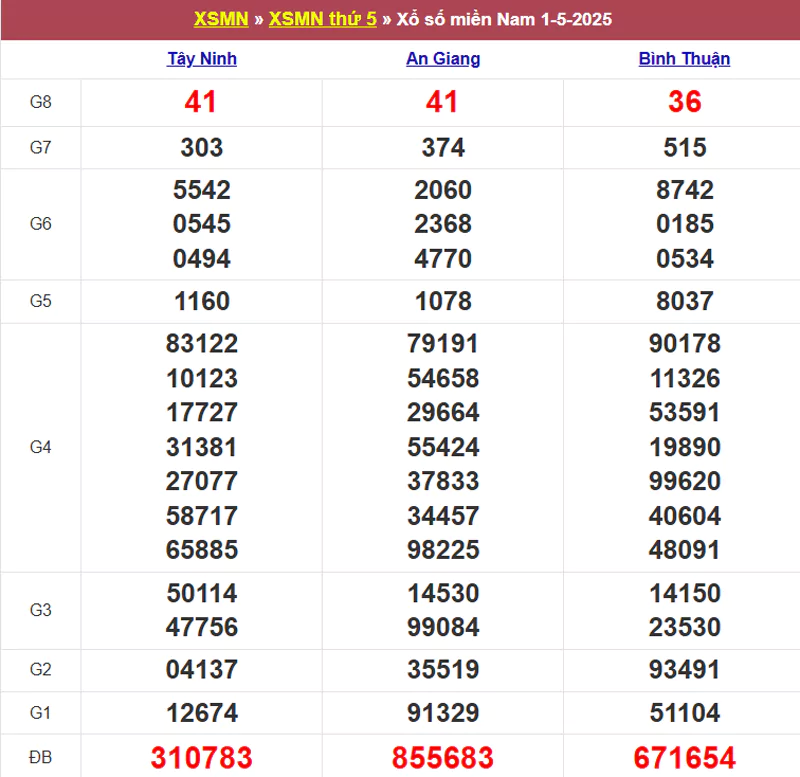800x777 pixels.
Task: Click the G2 number 04137
Action: (202, 669)
